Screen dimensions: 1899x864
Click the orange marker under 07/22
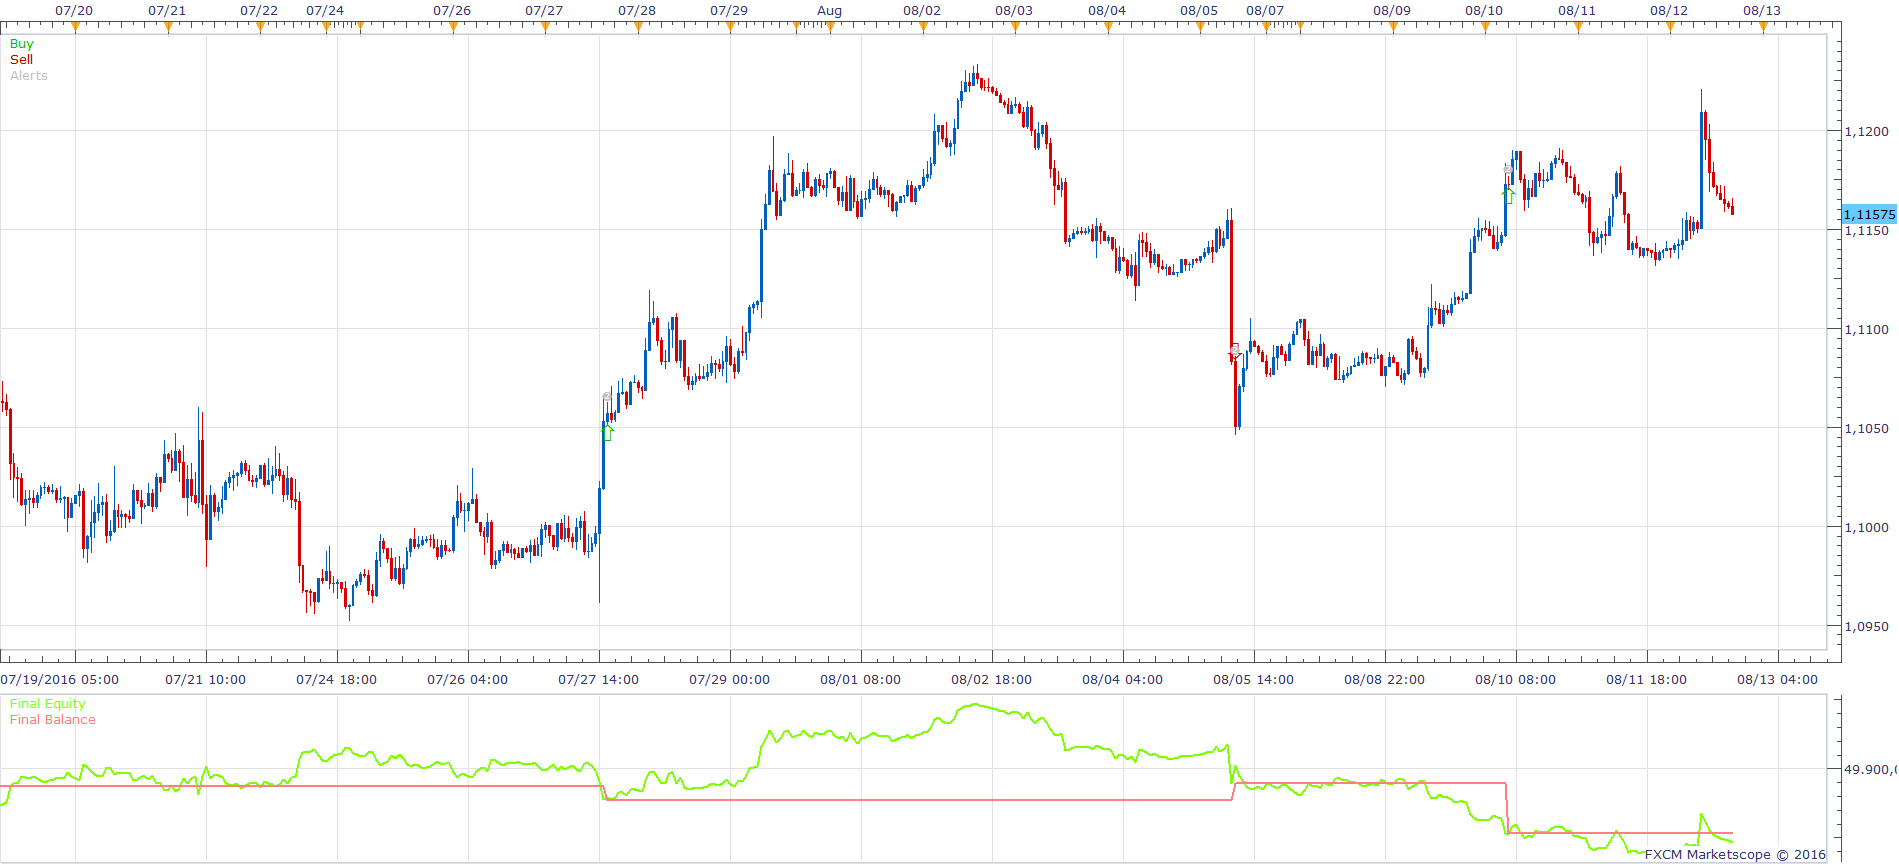tap(260, 27)
